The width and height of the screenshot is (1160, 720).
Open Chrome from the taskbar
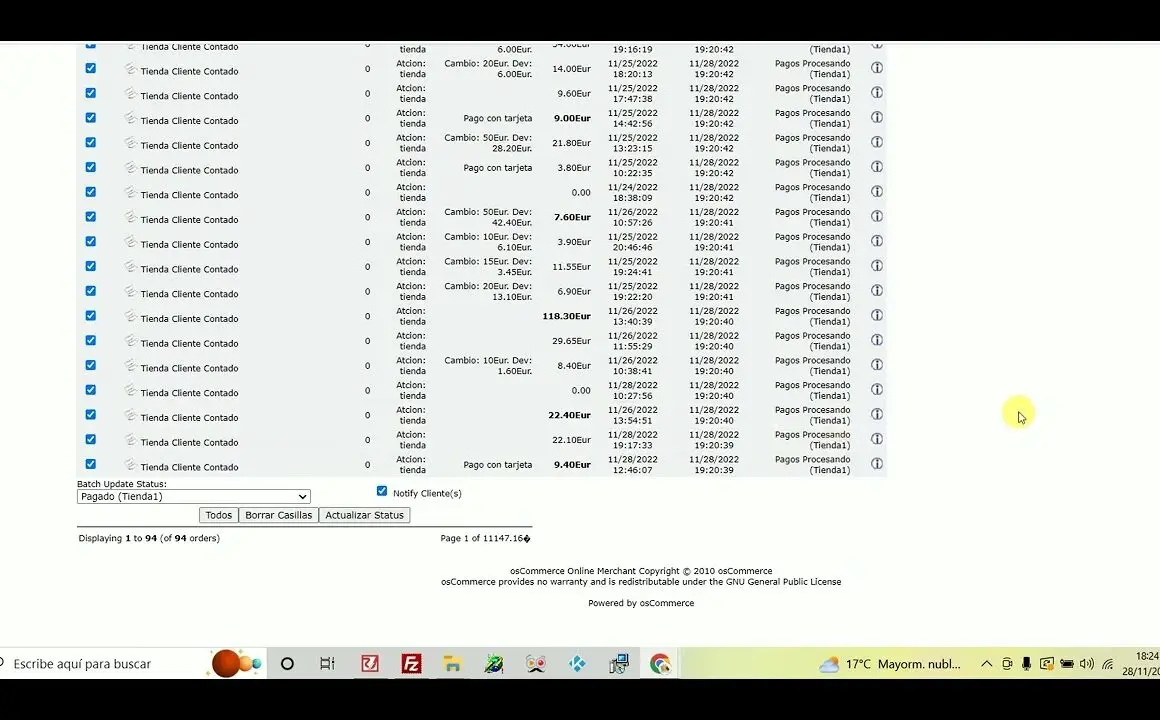click(659, 664)
